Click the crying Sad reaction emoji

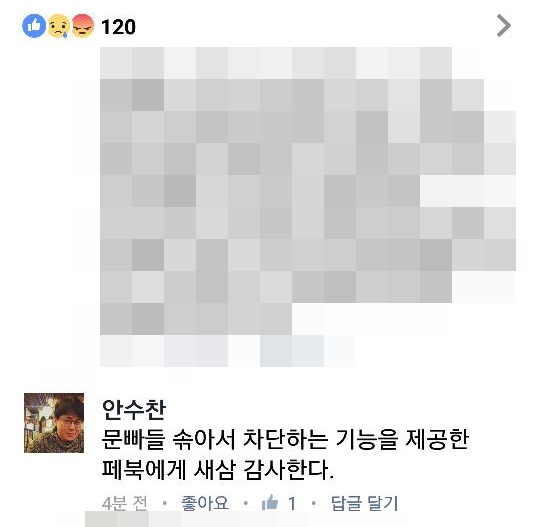[59, 26]
